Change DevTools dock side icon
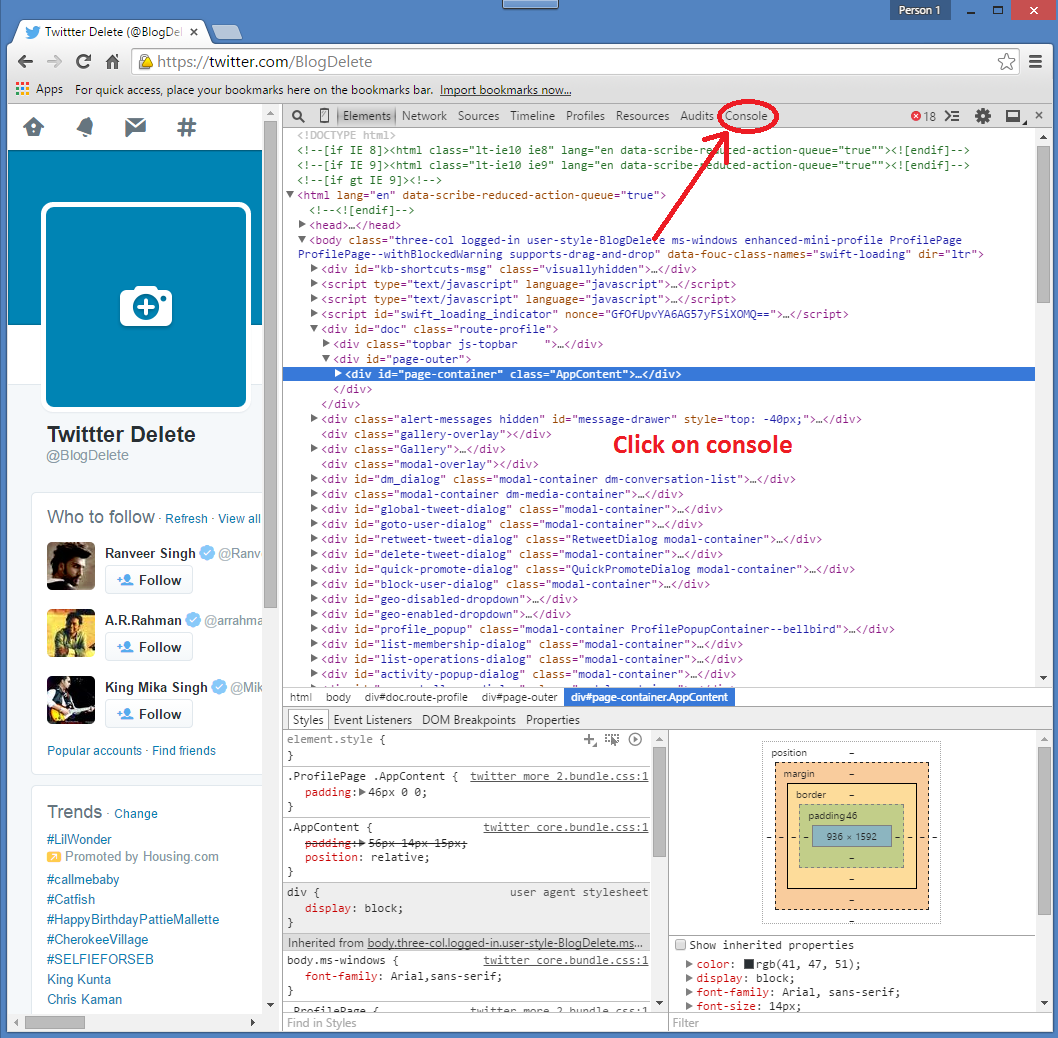This screenshot has height=1038, width=1058. click(x=1015, y=116)
